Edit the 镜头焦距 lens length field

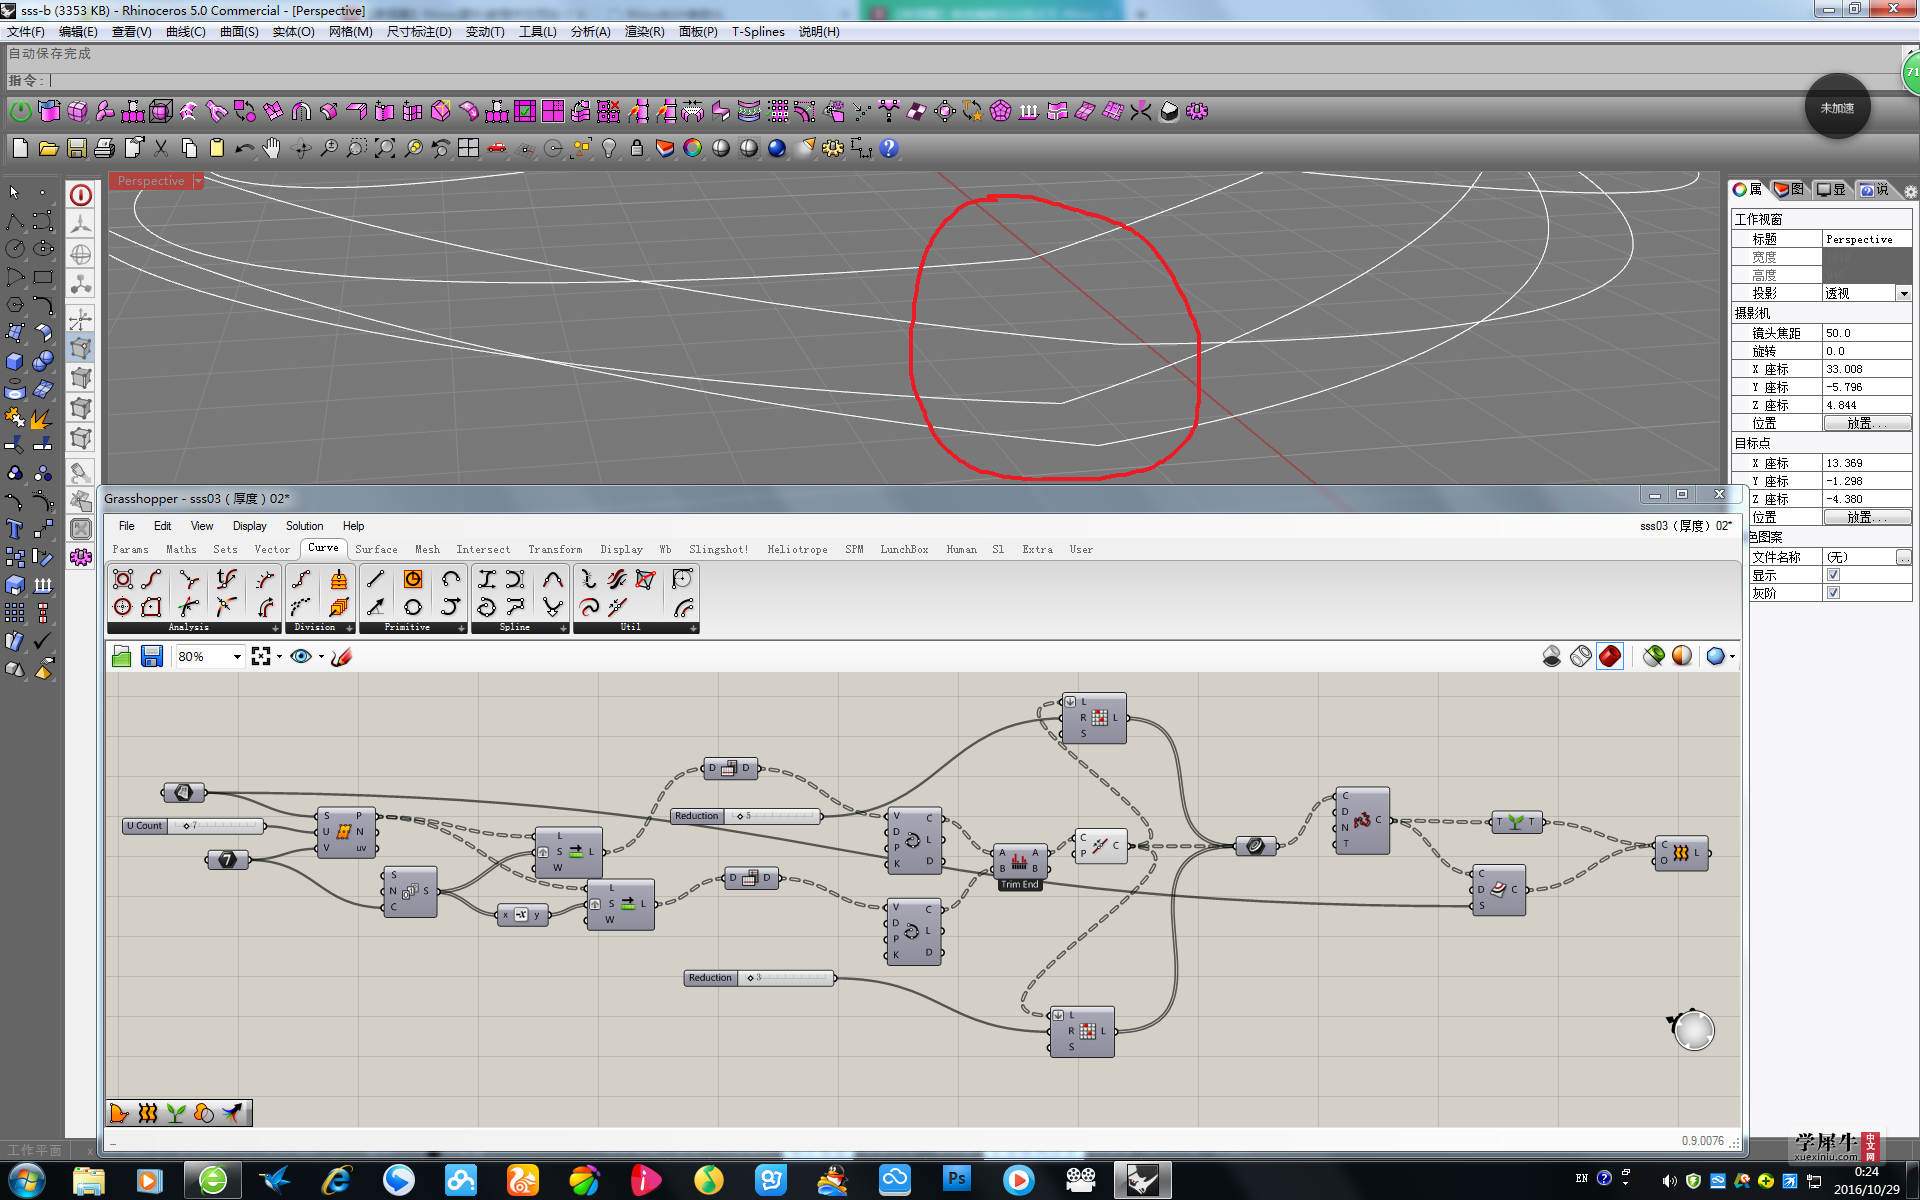click(1866, 333)
